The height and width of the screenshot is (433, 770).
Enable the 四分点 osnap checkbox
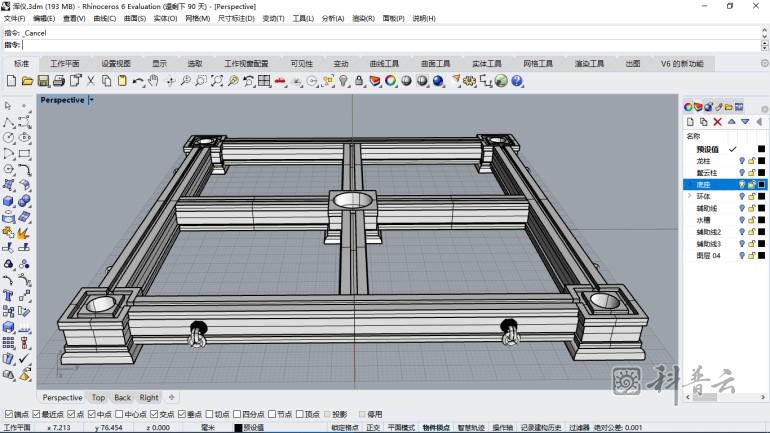coord(237,414)
